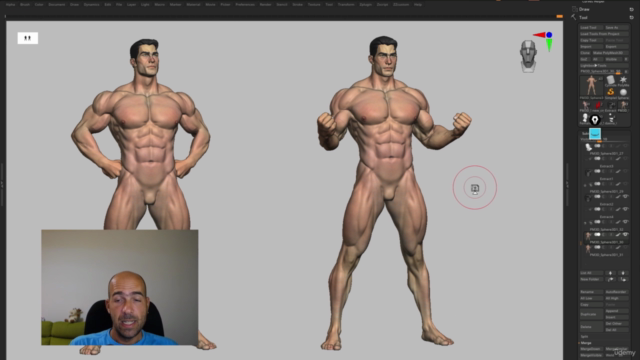
Task: Collapse the Merge section
Action: [586, 343]
